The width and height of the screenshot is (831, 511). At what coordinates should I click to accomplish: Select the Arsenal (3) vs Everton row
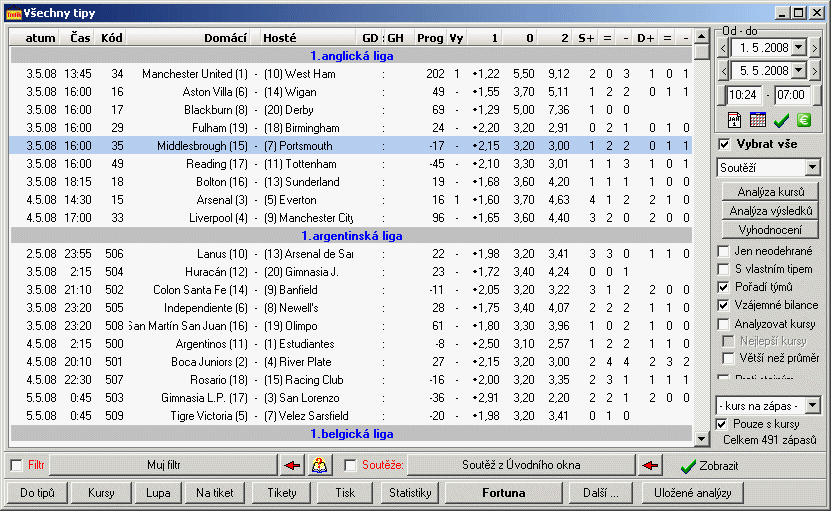coord(351,200)
